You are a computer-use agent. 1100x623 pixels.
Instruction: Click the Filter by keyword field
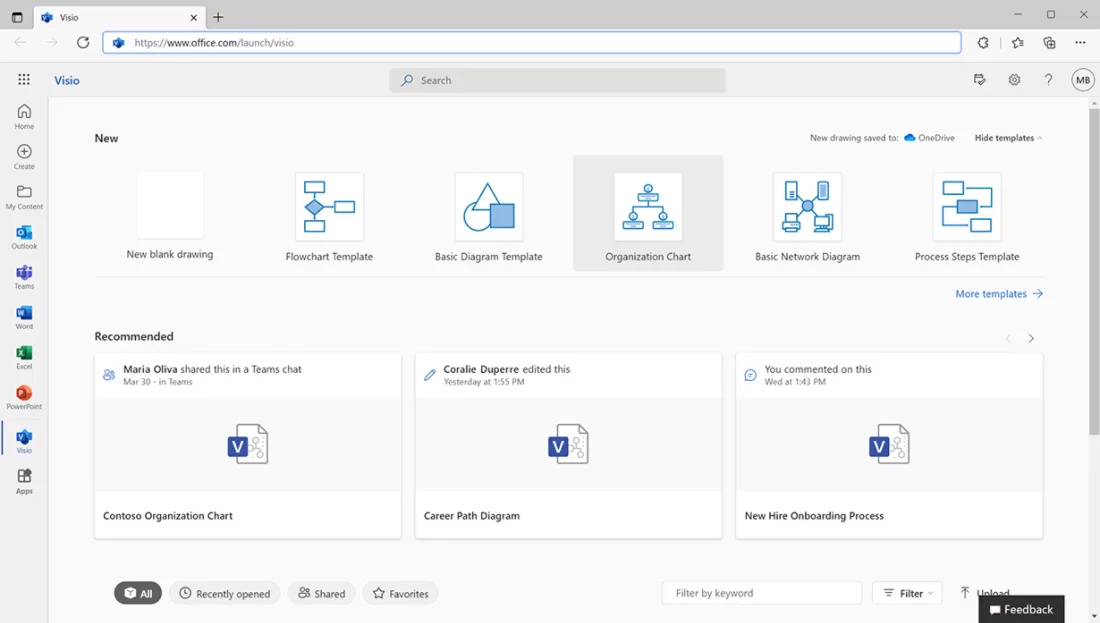tap(761, 593)
